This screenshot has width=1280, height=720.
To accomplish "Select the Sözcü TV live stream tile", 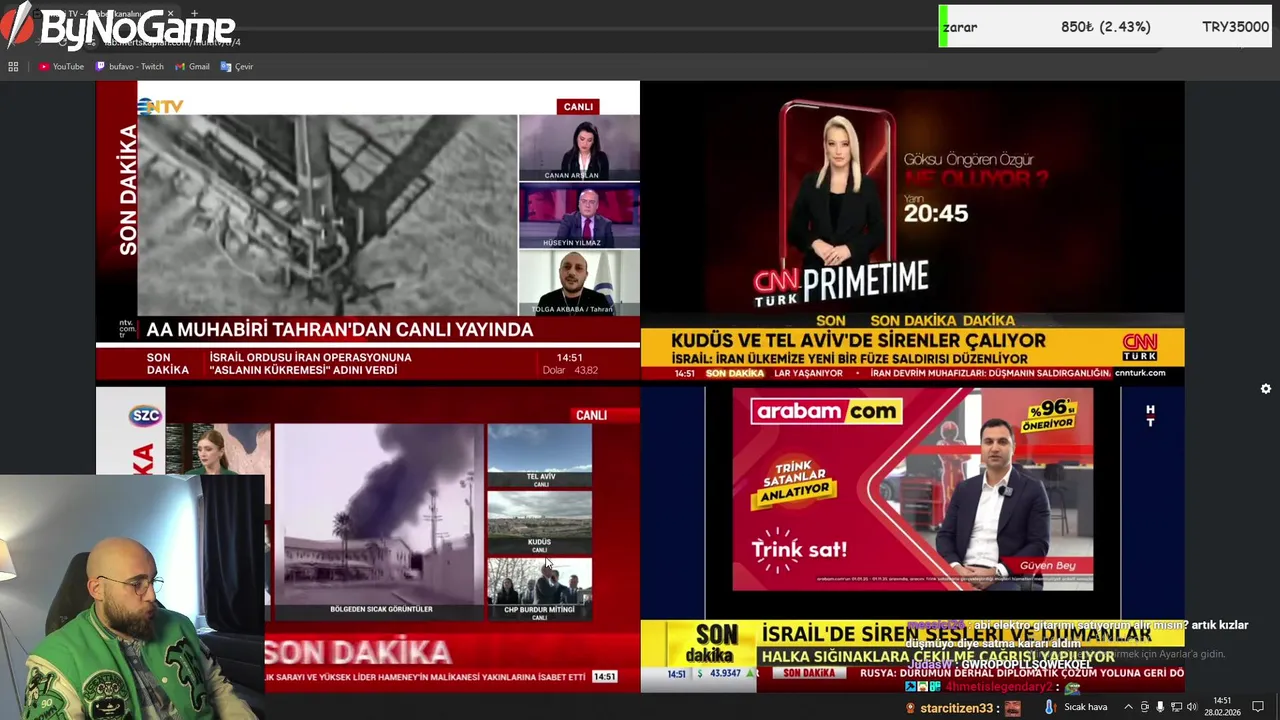I will point(368,540).
